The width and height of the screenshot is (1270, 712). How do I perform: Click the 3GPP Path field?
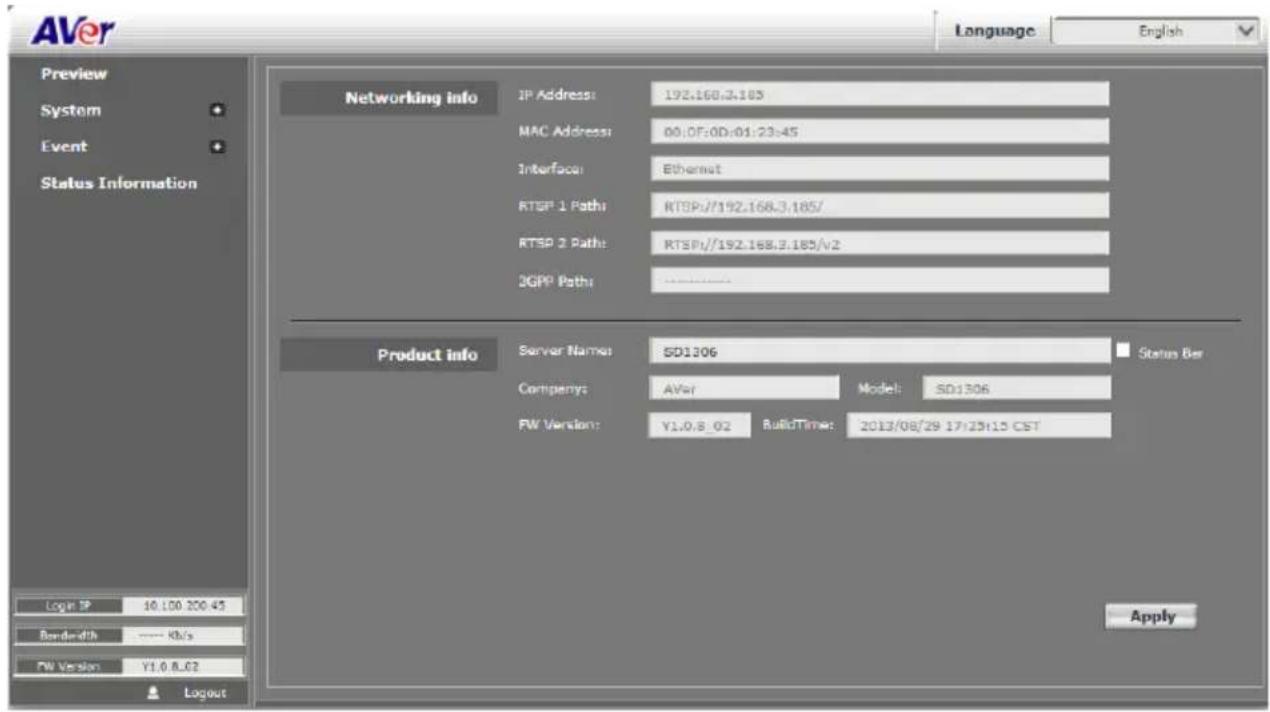coord(880,281)
